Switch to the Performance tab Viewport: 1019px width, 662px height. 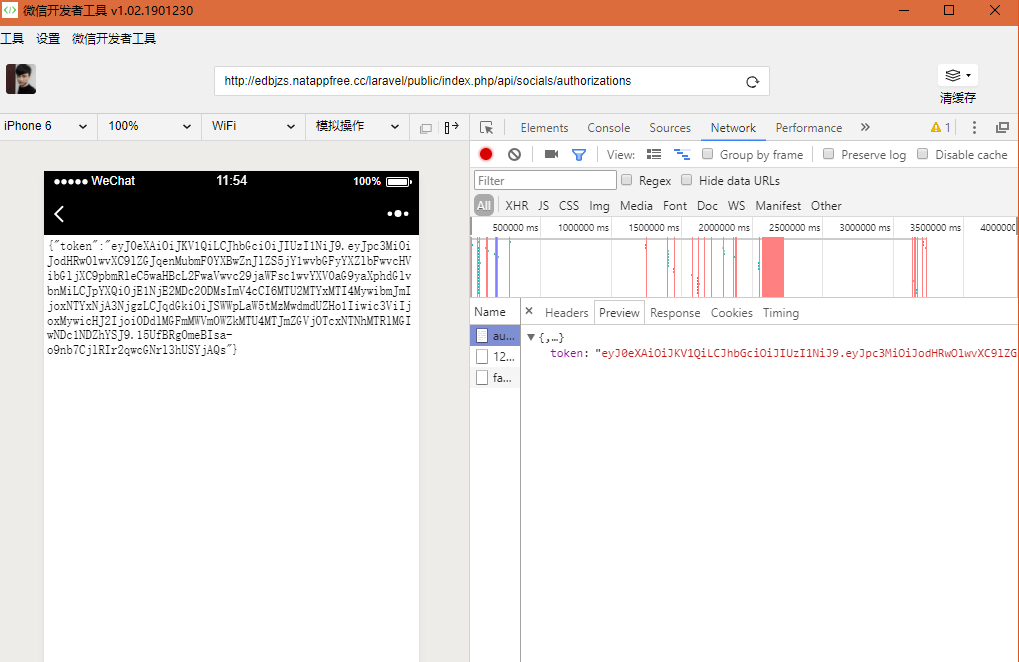tap(808, 128)
